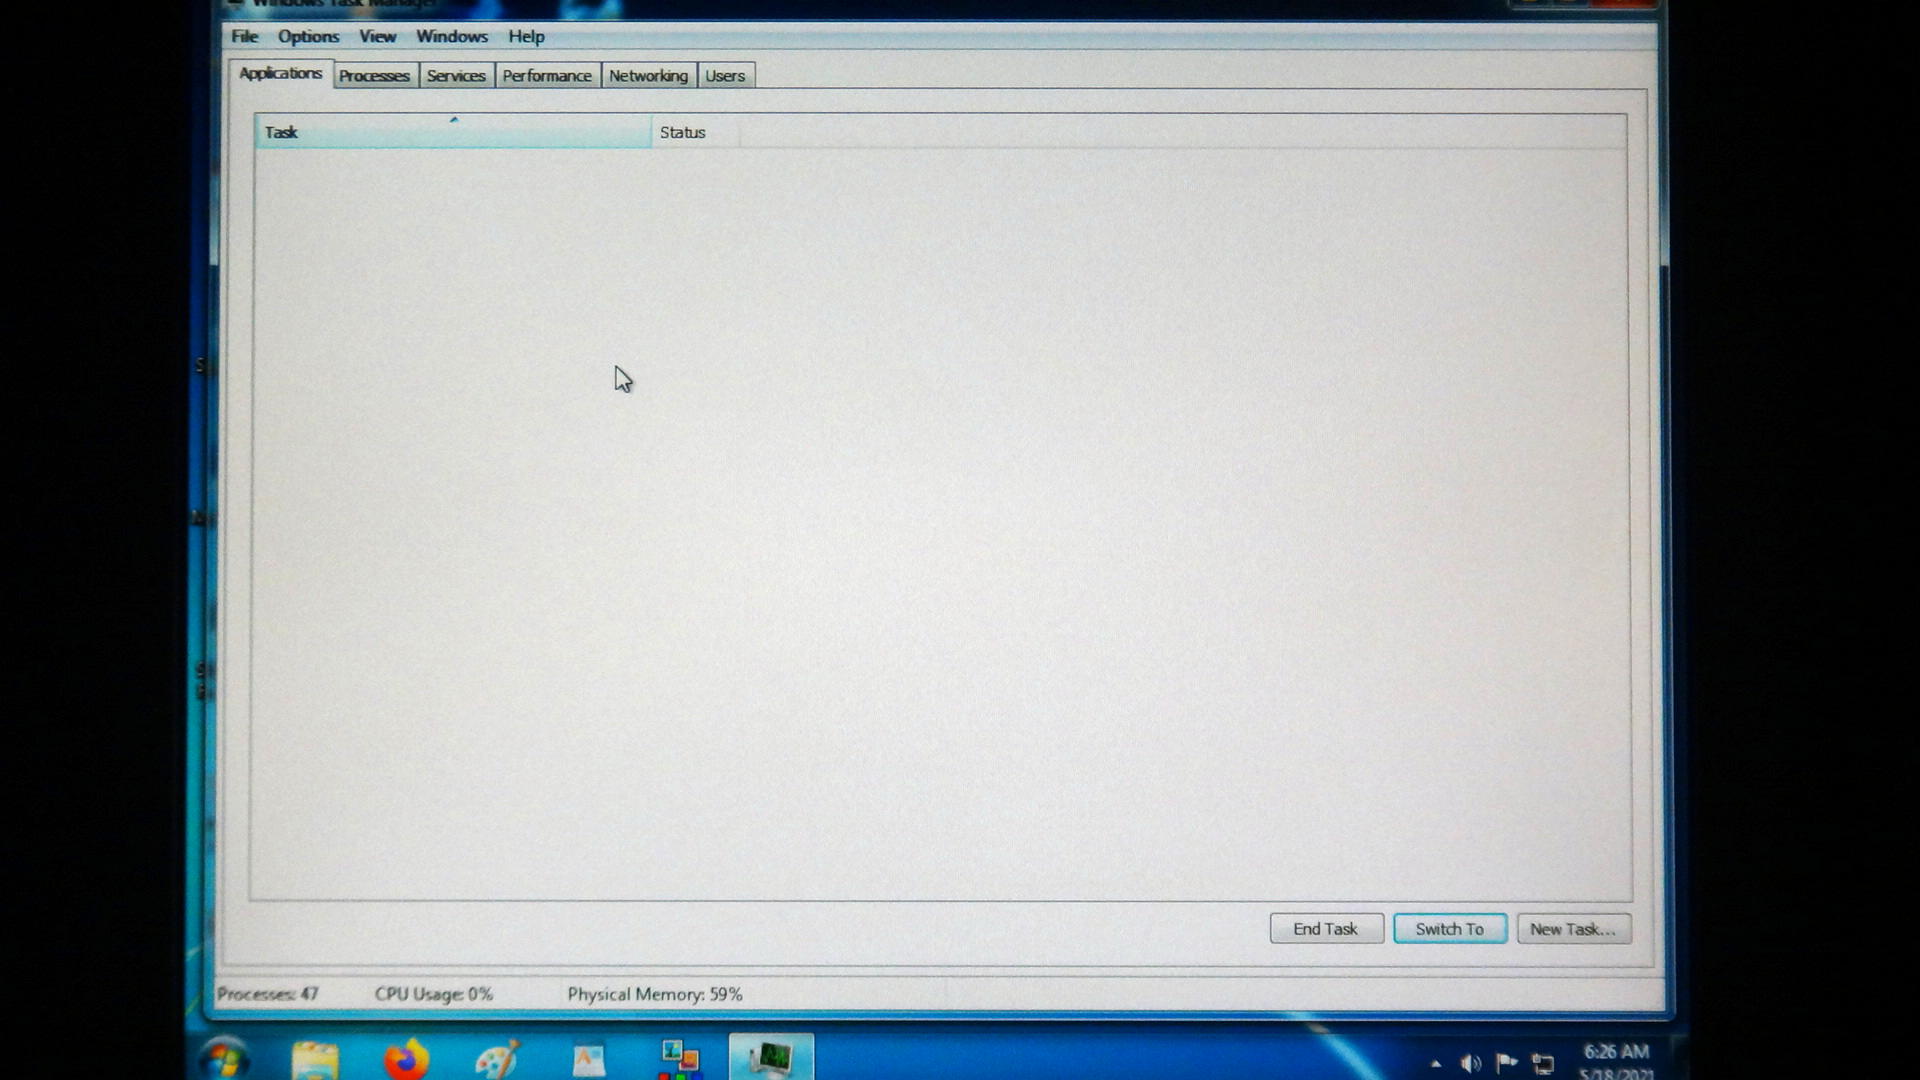Click the Switch To button
This screenshot has height=1080, width=1920.
click(1450, 929)
